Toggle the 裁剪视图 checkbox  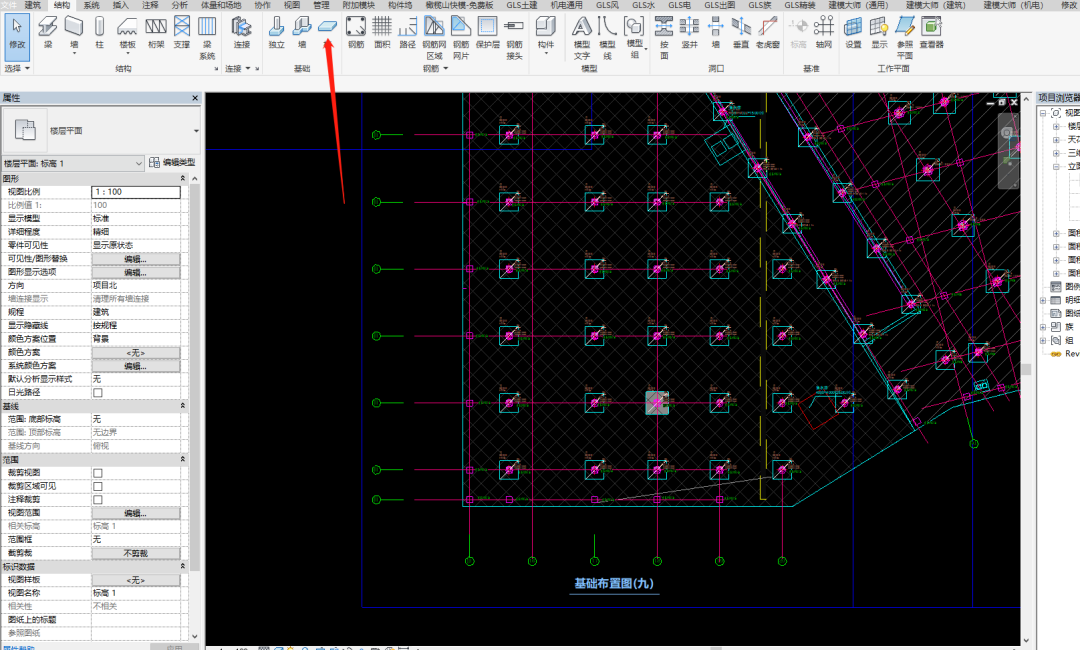pos(98,473)
